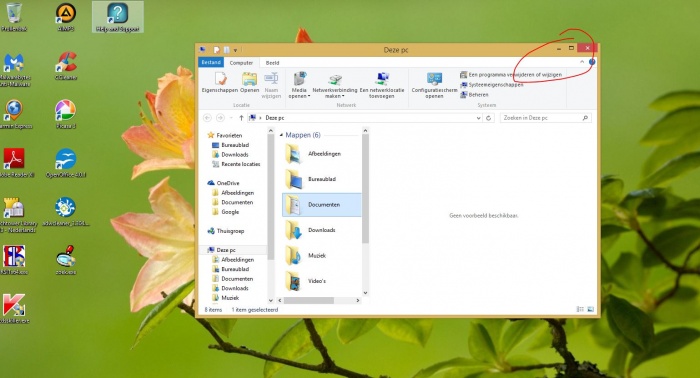Open Eigenschappen in the ribbon

pos(220,83)
